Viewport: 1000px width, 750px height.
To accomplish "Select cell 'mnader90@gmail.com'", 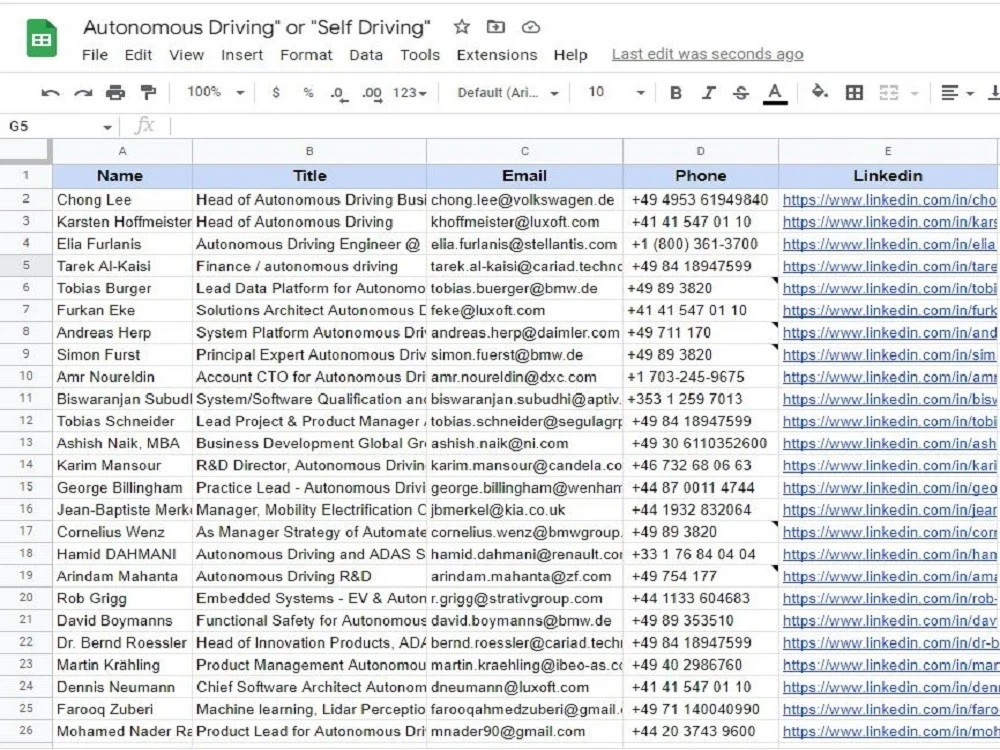I will tap(525, 732).
